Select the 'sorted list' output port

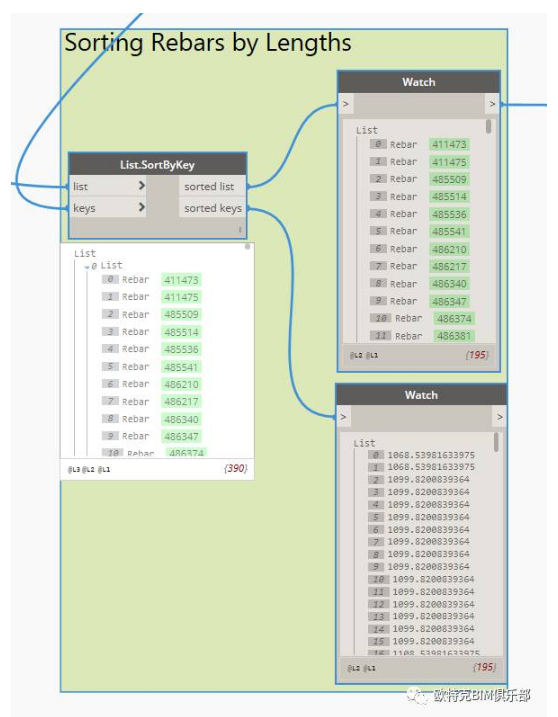[x=212, y=186]
